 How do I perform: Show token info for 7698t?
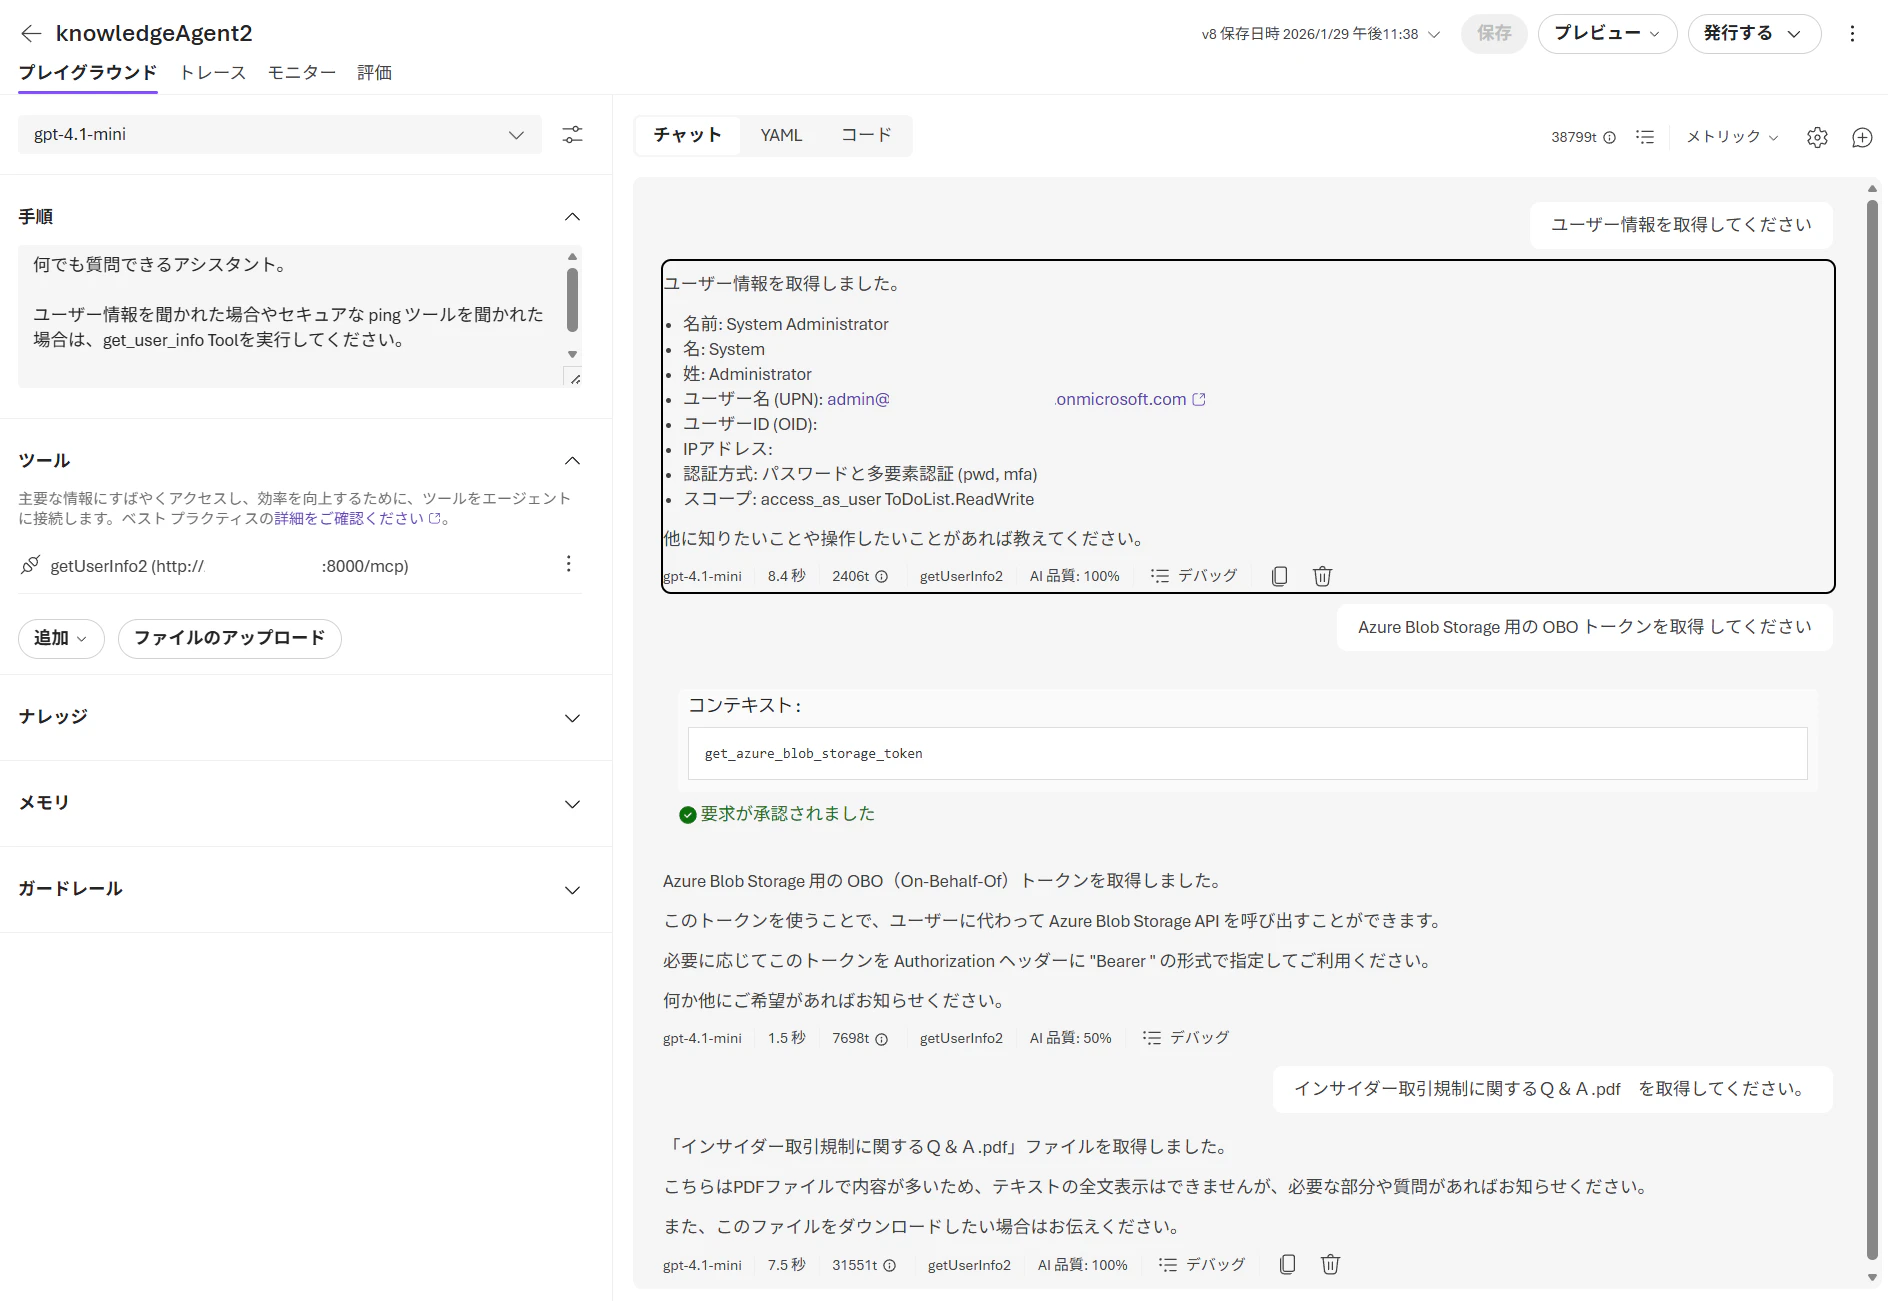(x=882, y=1039)
